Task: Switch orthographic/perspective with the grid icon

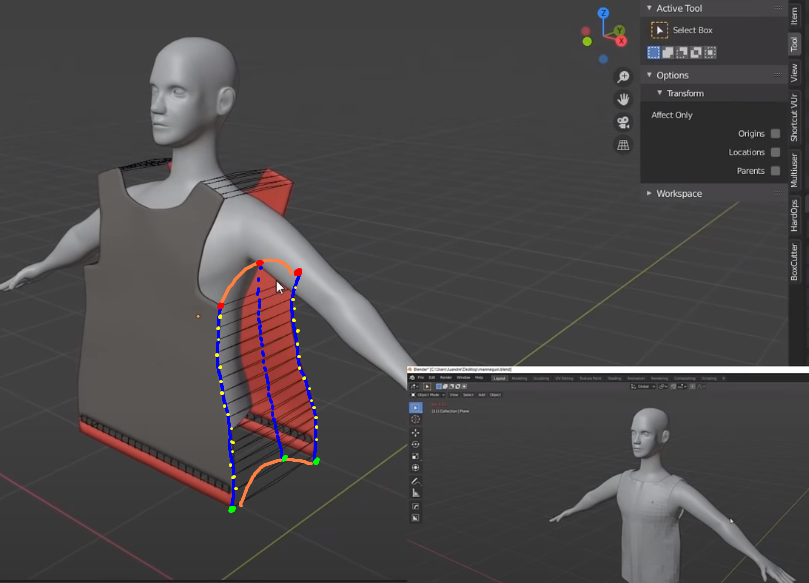Action: (x=623, y=145)
